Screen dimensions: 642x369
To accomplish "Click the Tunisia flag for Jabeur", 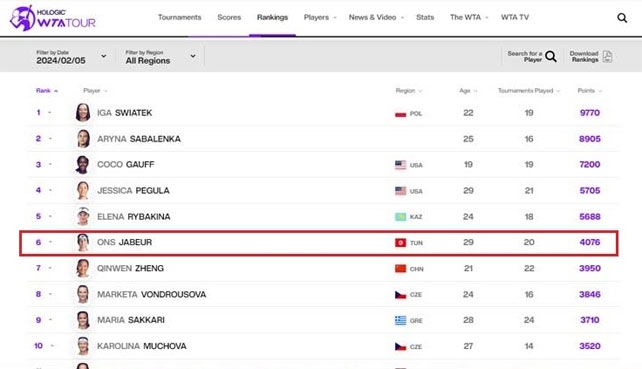I will point(400,243).
